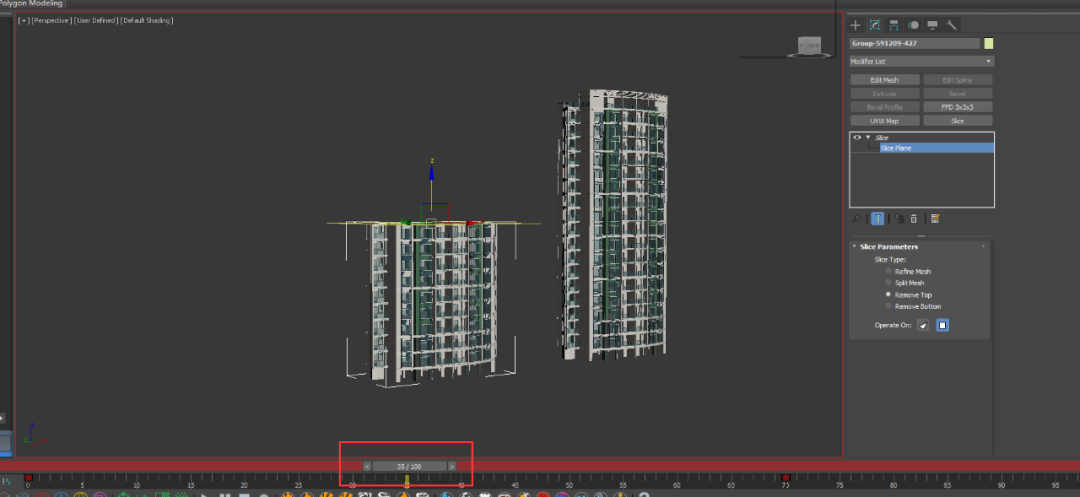The image size is (1080, 497).
Task: Click the Group-591209-427 name field
Action: pyautogui.click(x=915, y=43)
